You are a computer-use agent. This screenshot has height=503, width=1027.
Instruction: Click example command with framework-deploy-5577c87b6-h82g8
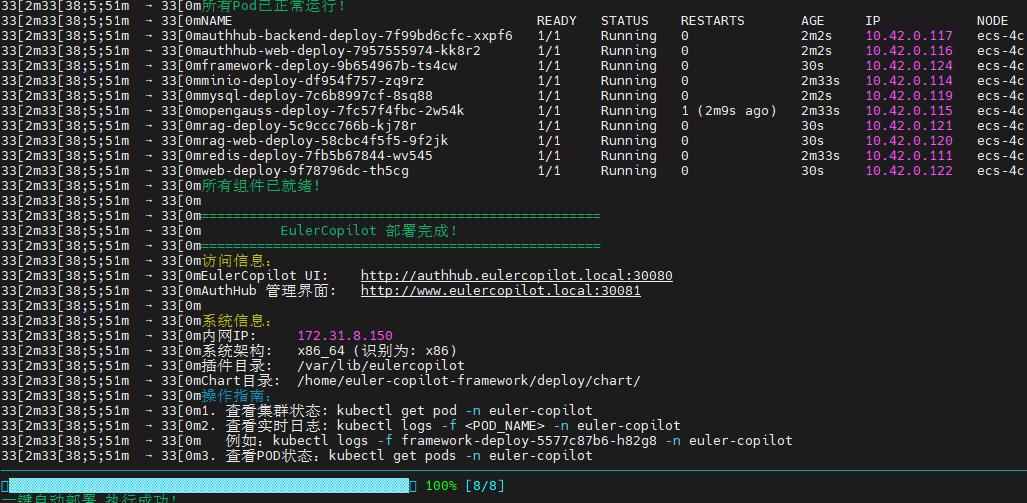(533, 441)
